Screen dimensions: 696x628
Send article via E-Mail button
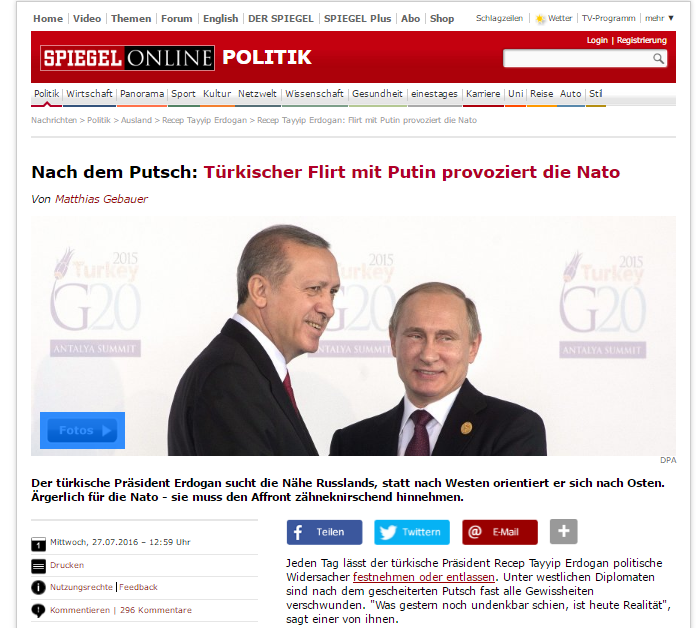500,532
